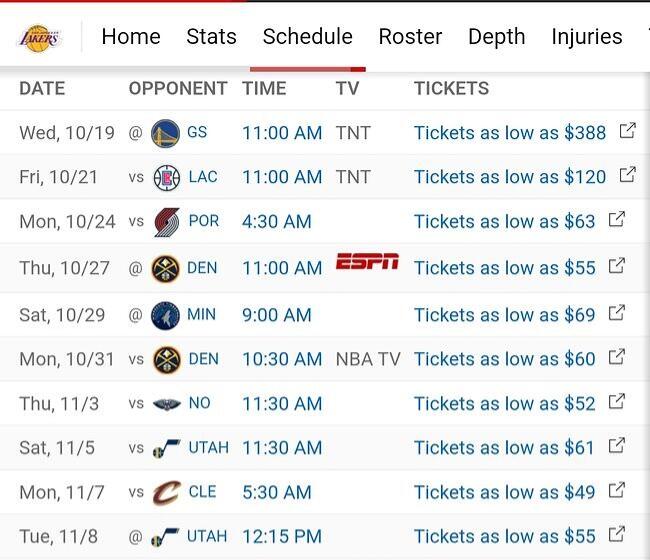Click Tickets as low as $120 link
650x560 pixels.
(x=510, y=177)
